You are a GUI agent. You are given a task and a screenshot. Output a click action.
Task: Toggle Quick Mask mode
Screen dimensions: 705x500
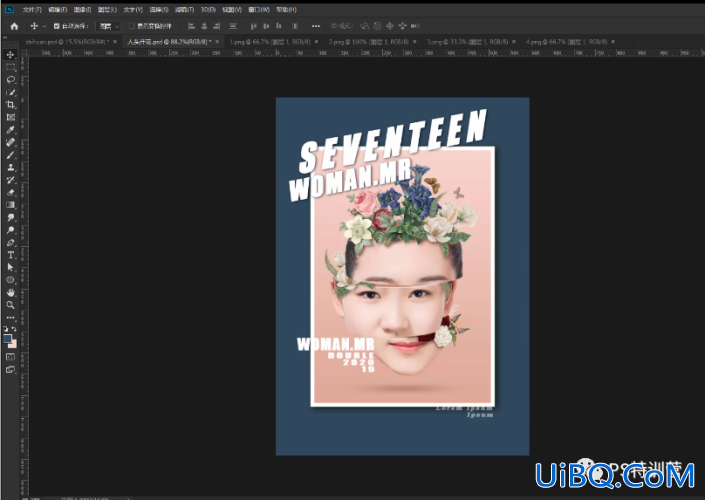click(x=10, y=357)
